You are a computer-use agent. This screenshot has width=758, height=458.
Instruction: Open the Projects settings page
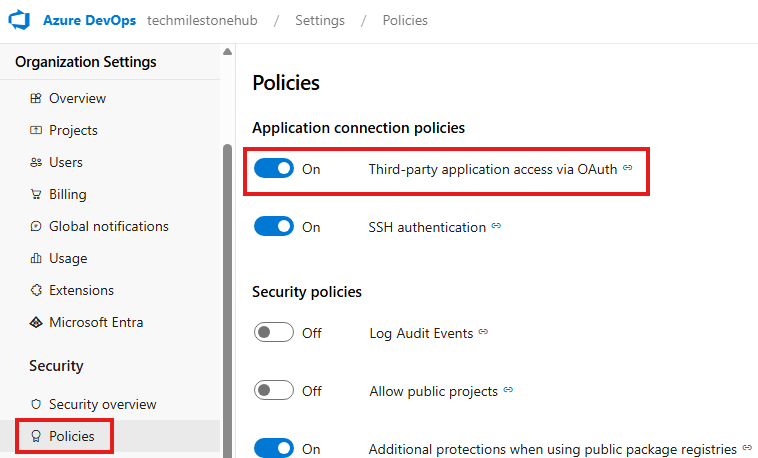pos(73,131)
